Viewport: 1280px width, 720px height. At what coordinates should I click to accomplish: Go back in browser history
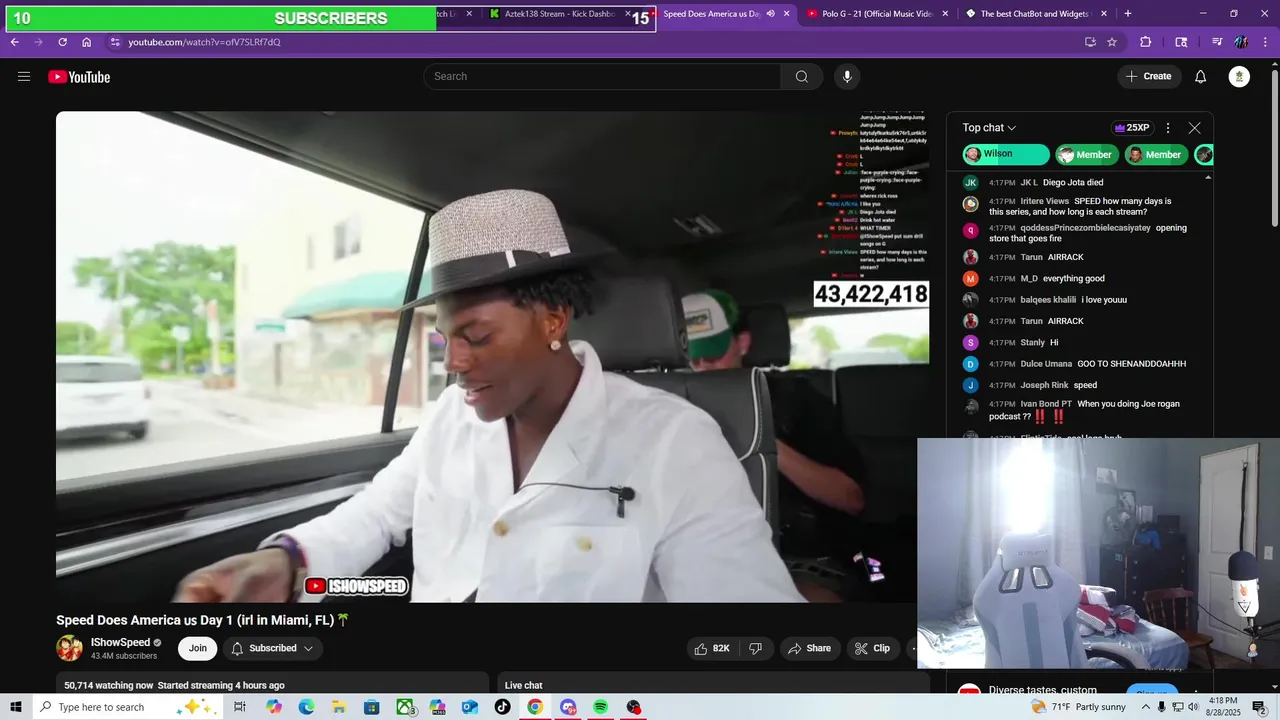(x=15, y=42)
